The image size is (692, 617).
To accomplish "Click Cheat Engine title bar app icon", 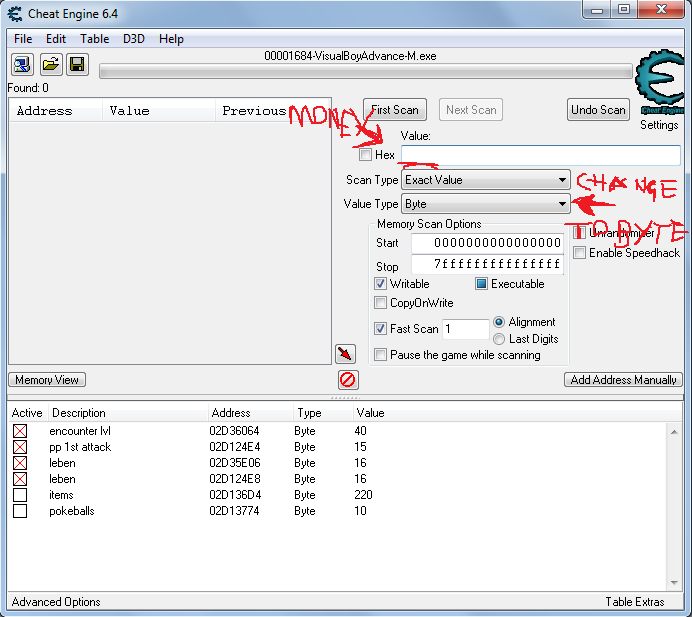I will 15,14.
